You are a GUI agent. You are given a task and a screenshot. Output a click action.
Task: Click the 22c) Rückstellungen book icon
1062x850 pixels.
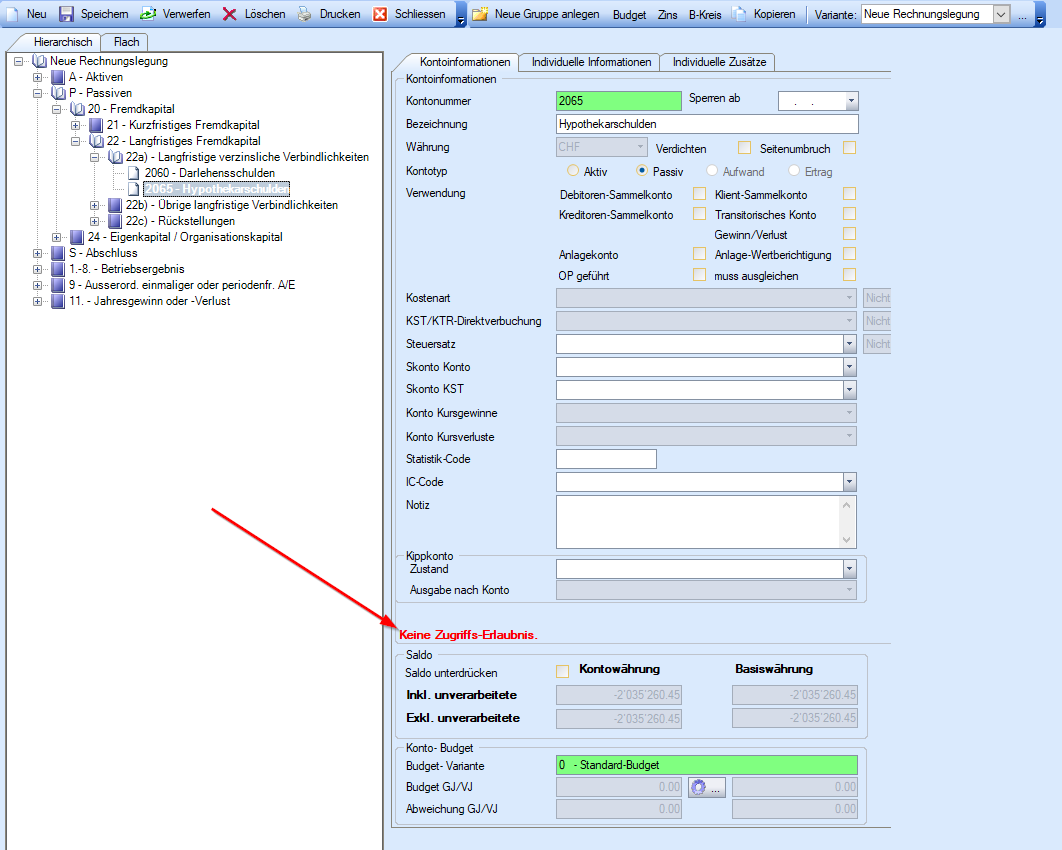coord(114,221)
